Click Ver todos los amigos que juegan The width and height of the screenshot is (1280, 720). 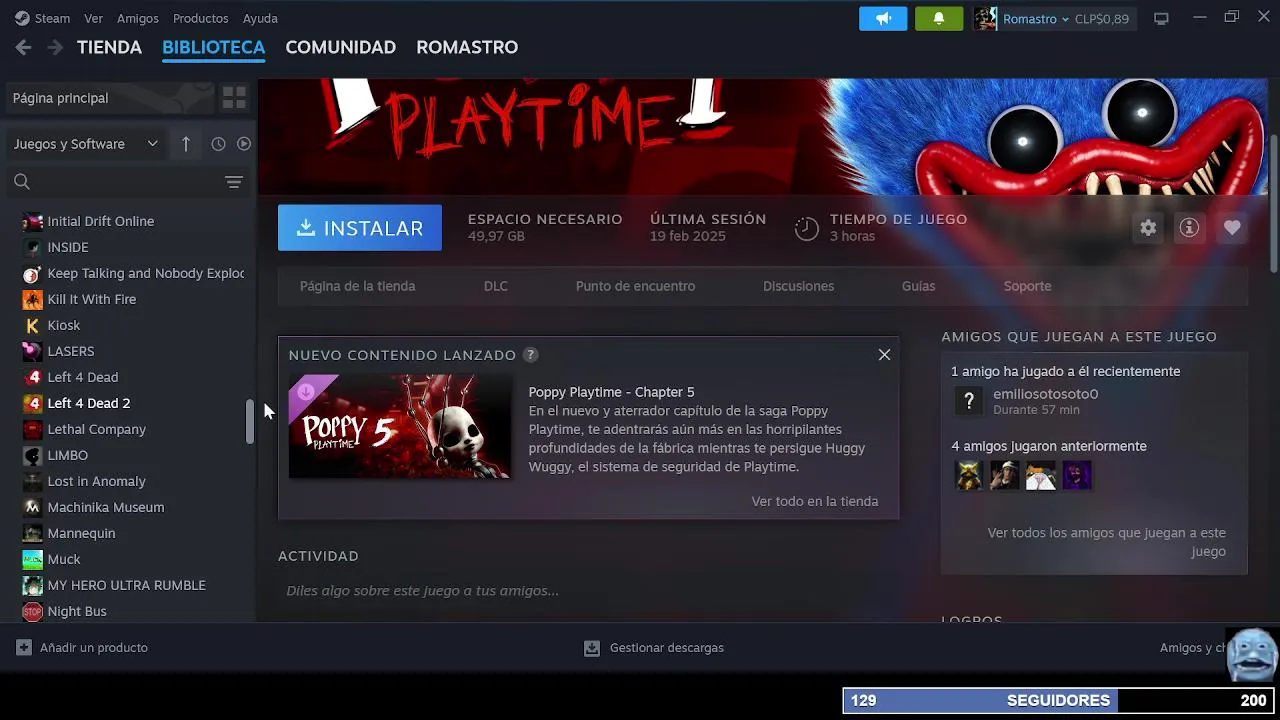coord(1106,542)
